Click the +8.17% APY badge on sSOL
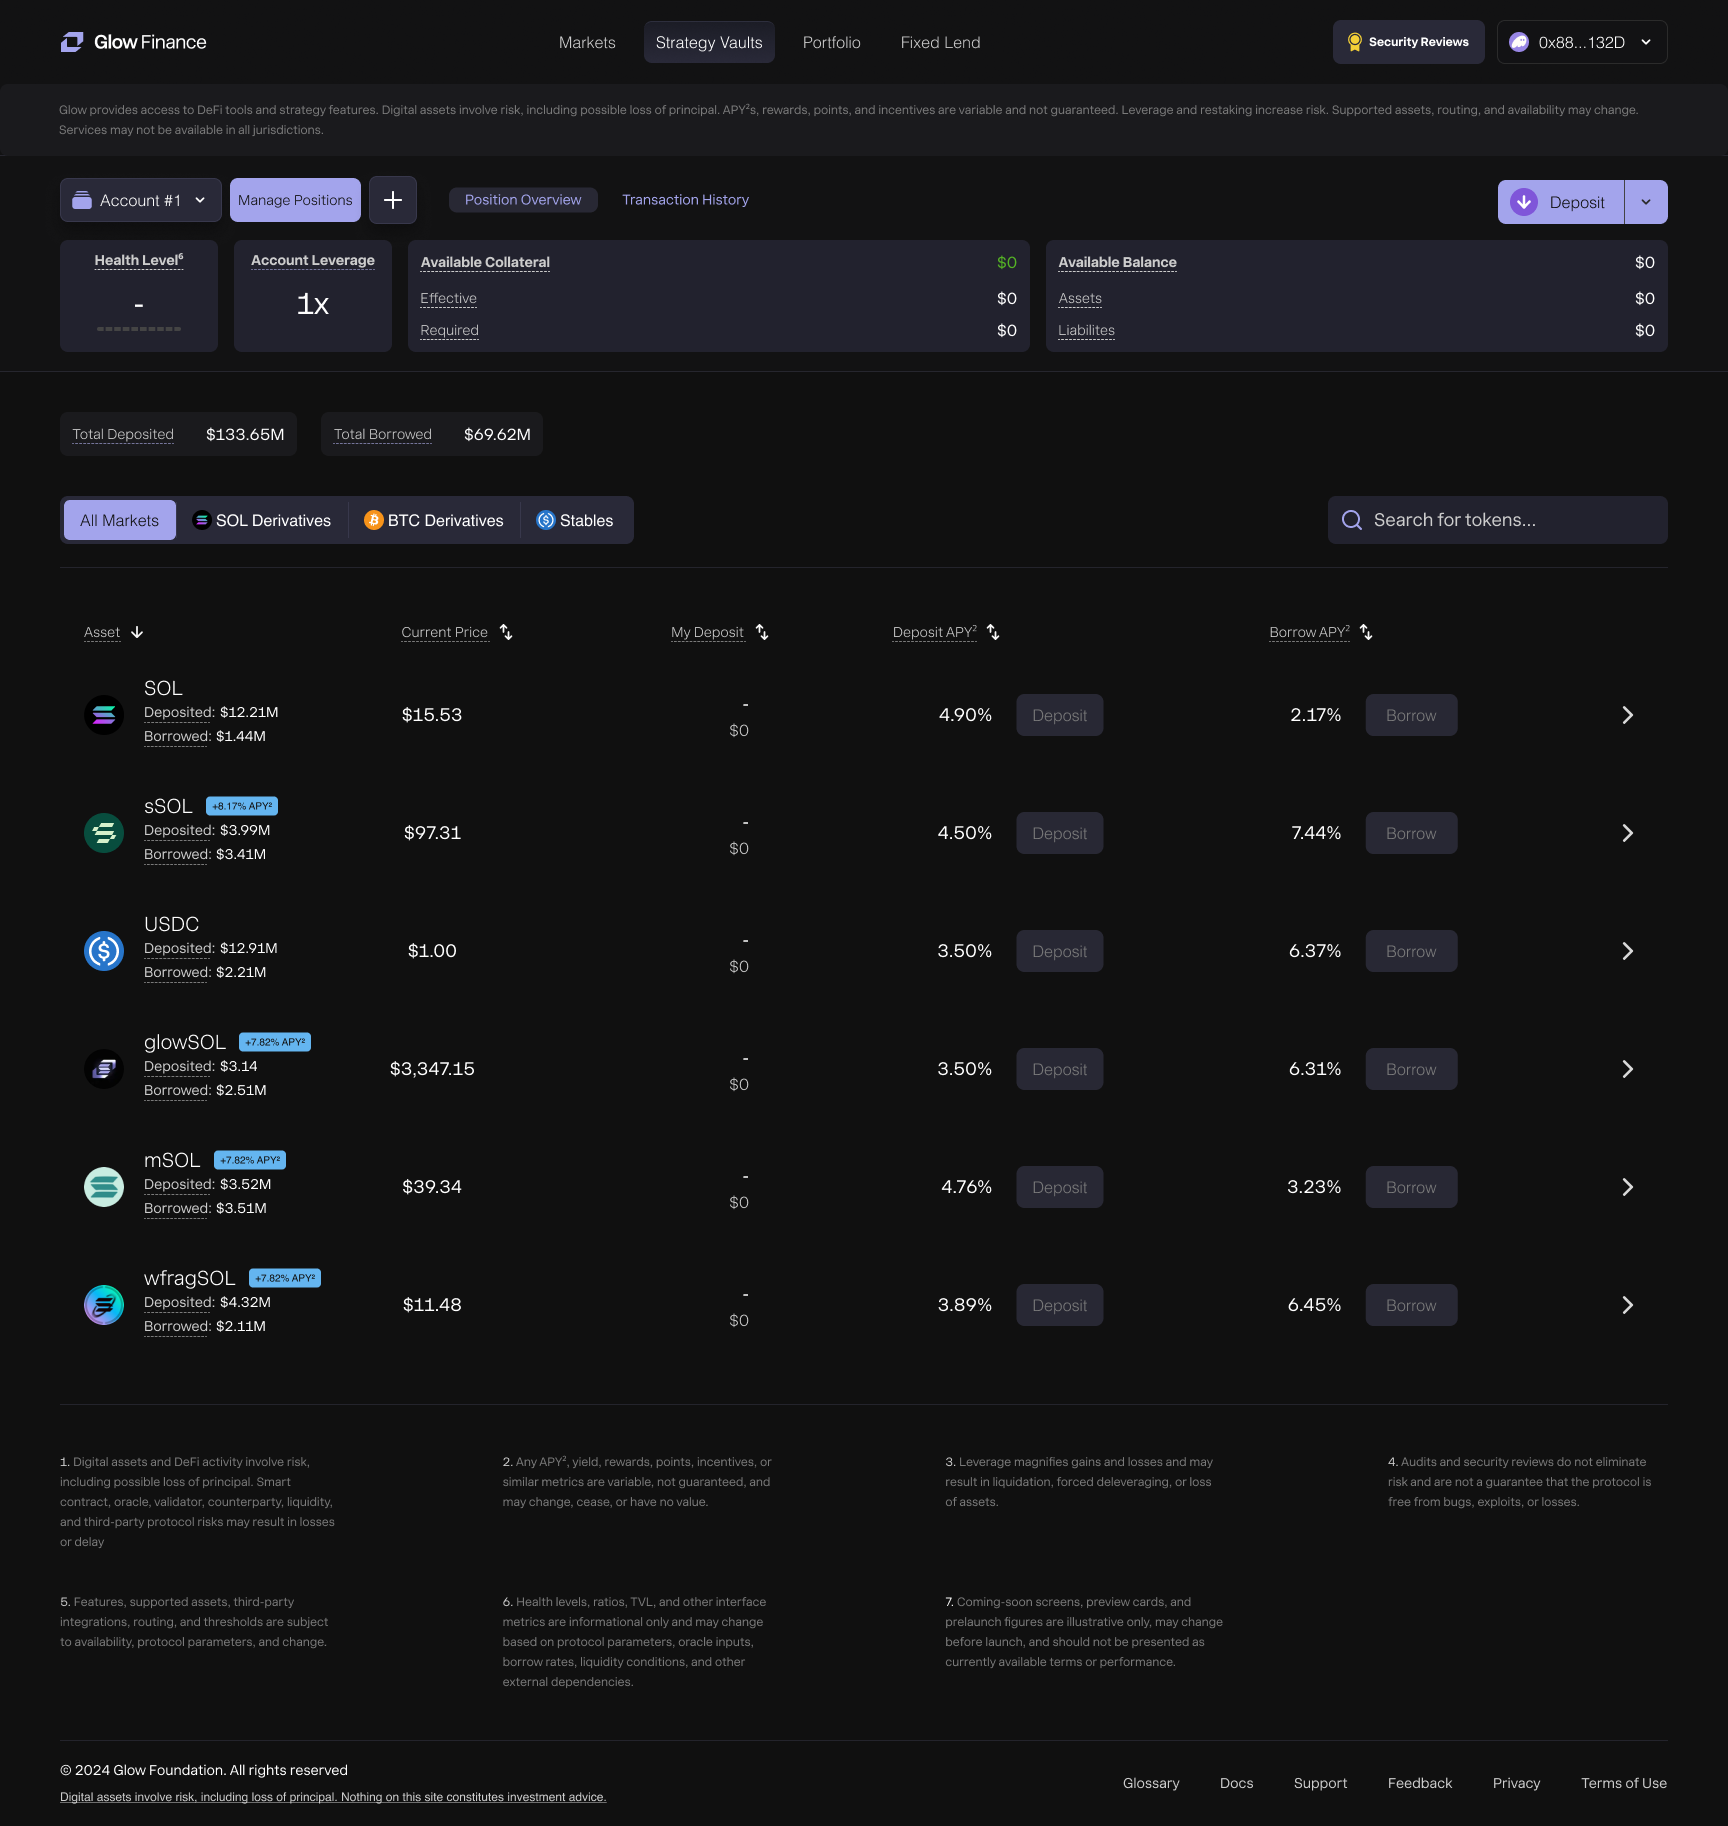Image resolution: width=1728 pixels, height=1826 pixels. coord(242,806)
